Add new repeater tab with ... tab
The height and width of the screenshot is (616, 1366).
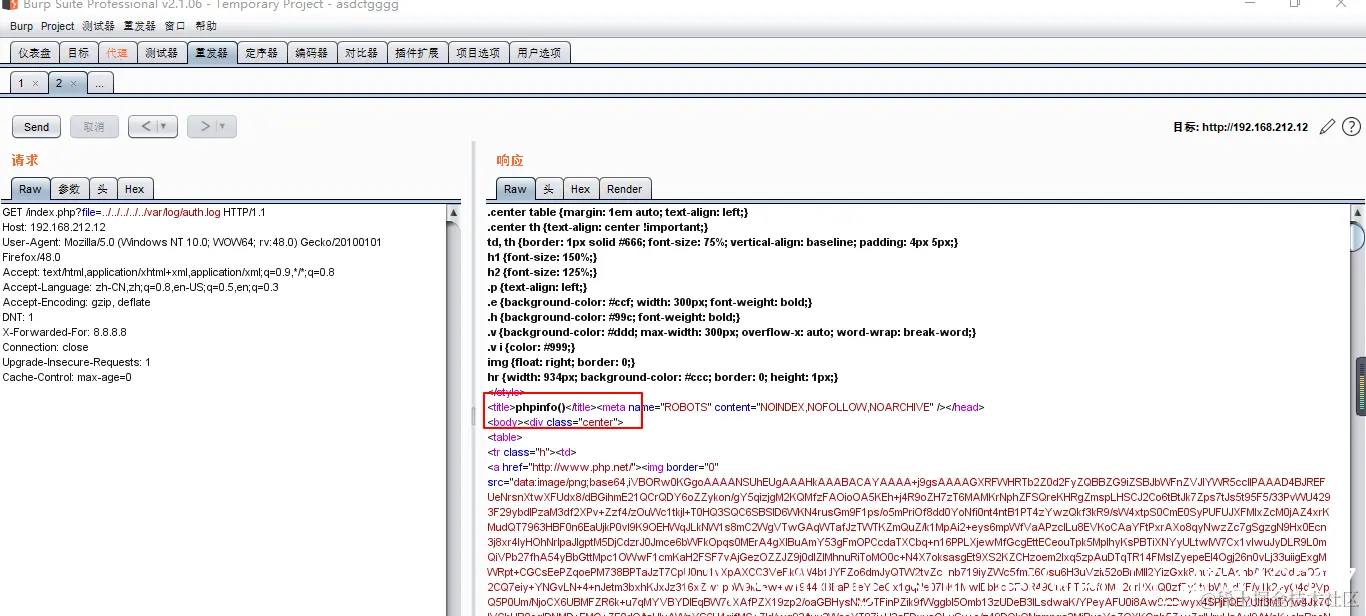pyautogui.click(x=100, y=84)
